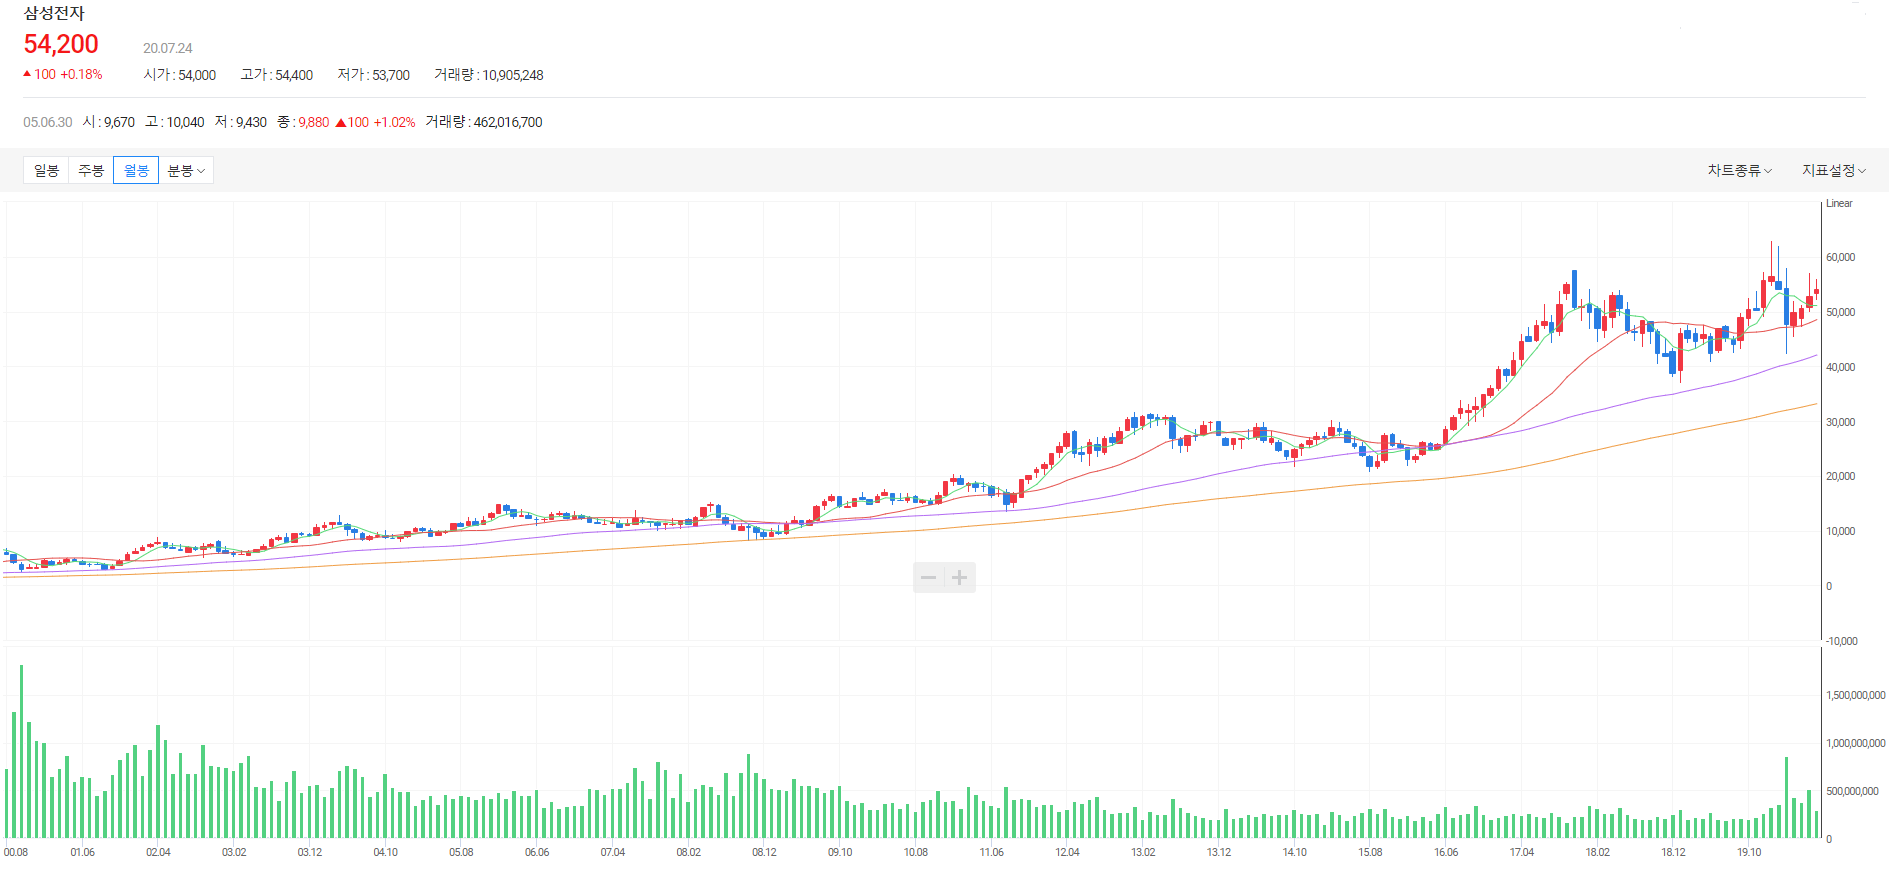Viewport: 1898px width, 872px height.
Task: Select the 주봉 weekly chart tab
Action: (91, 171)
